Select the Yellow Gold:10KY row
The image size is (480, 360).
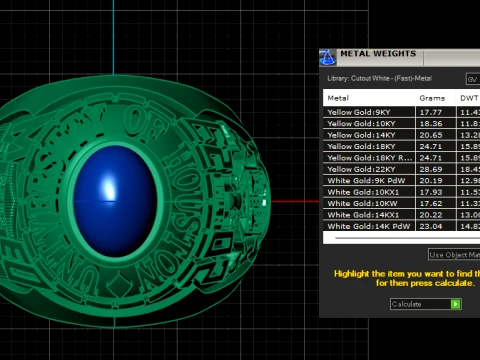coord(401,124)
